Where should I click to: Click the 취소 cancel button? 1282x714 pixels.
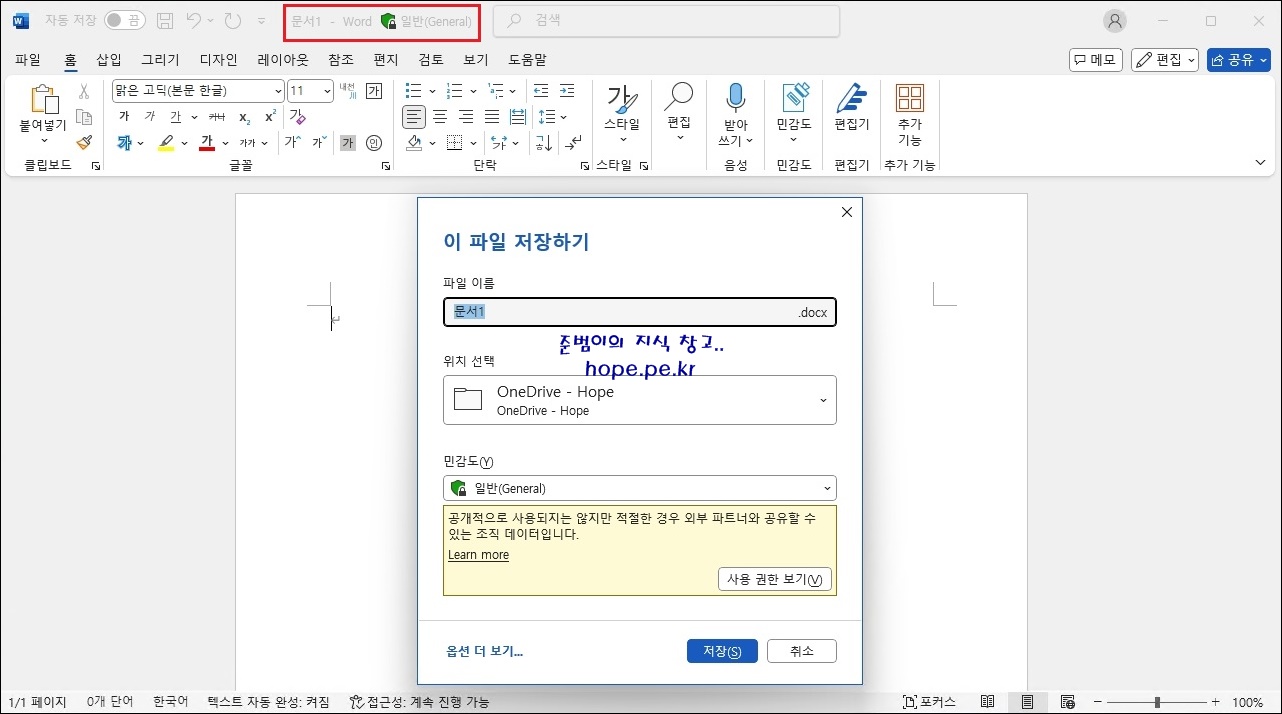[802, 651]
